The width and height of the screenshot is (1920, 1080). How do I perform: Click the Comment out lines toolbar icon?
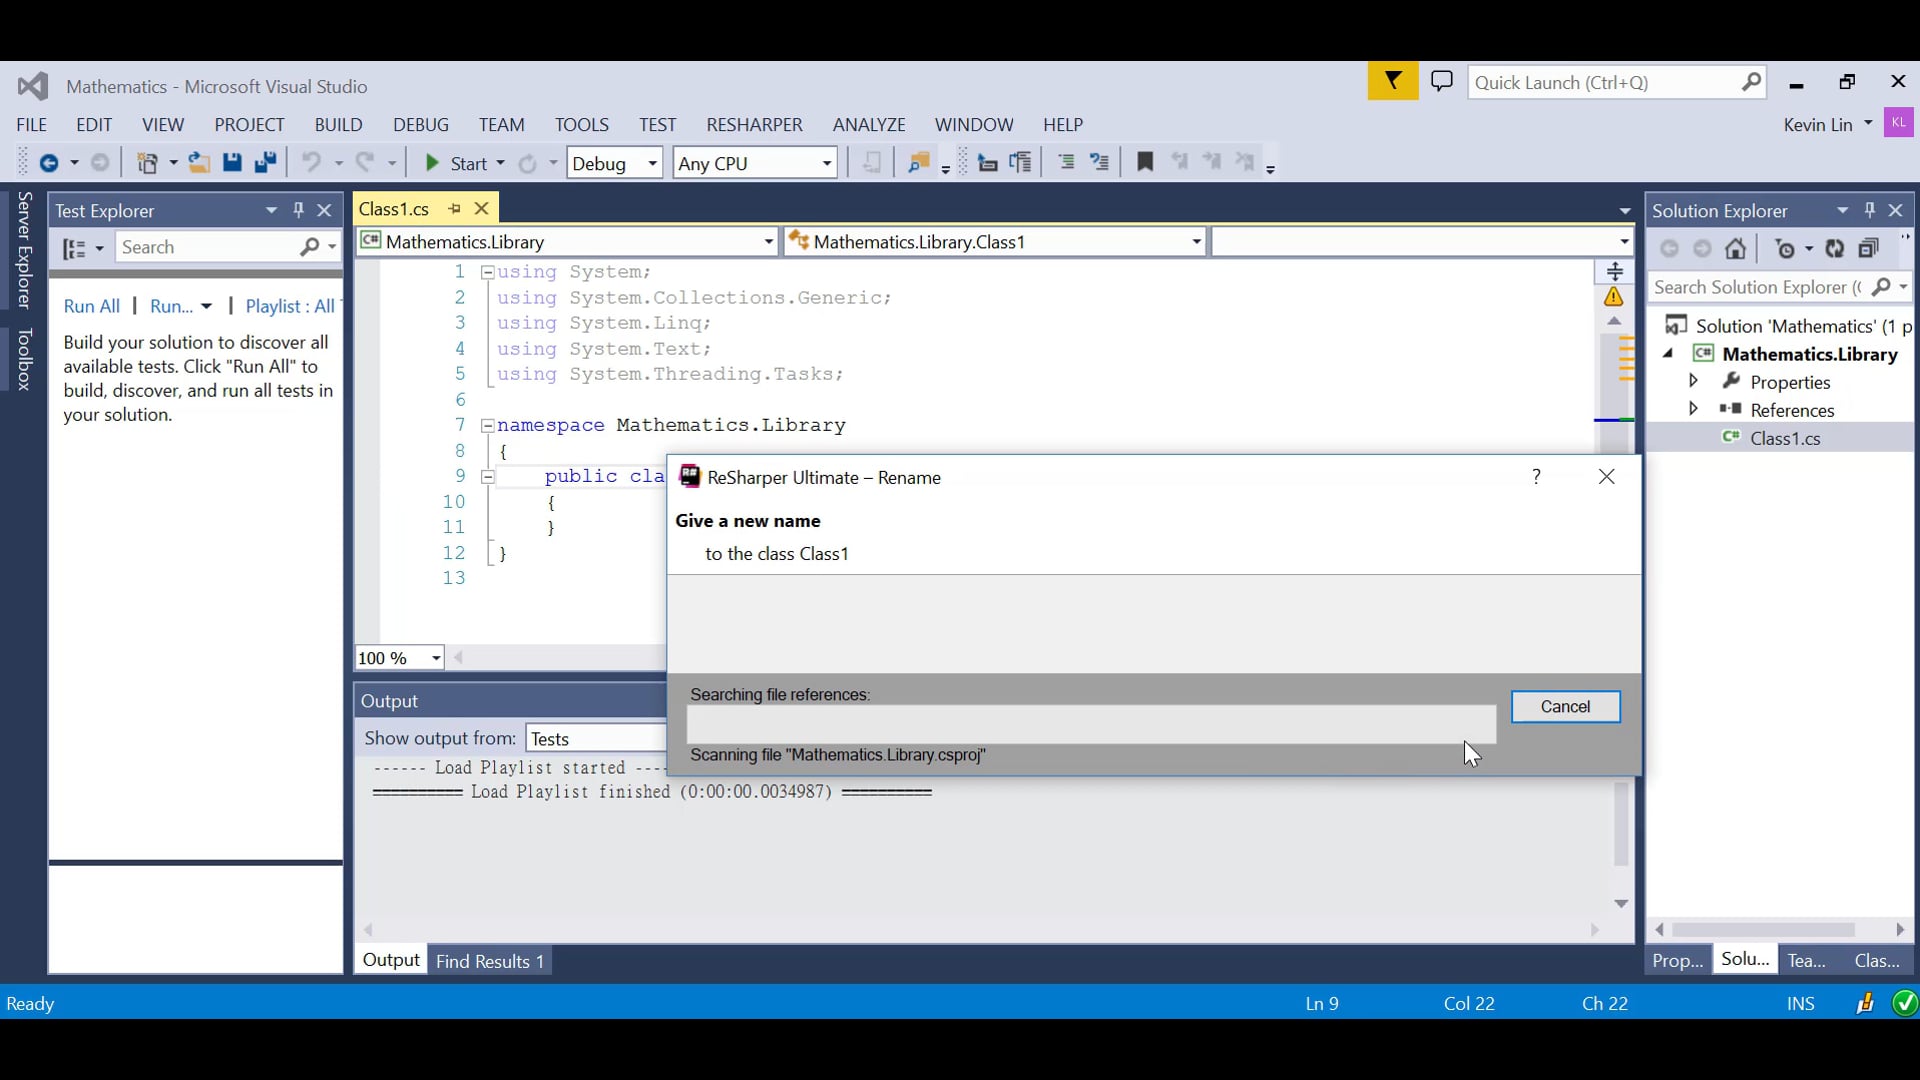click(x=1066, y=162)
